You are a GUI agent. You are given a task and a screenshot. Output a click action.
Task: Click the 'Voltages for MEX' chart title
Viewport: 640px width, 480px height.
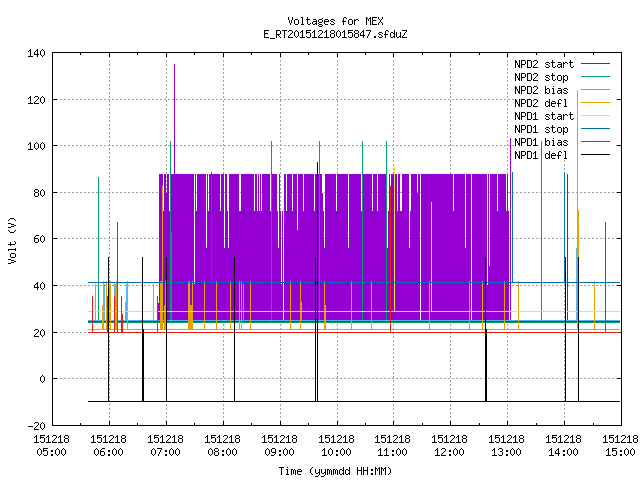[335, 21]
